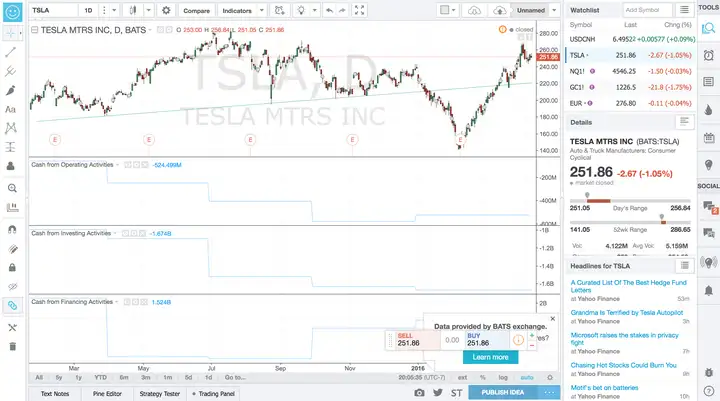The width and height of the screenshot is (720, 401).
Task: Click the load chart layout cloud icon
Action: pyautogui.click(x=474, y=10)
